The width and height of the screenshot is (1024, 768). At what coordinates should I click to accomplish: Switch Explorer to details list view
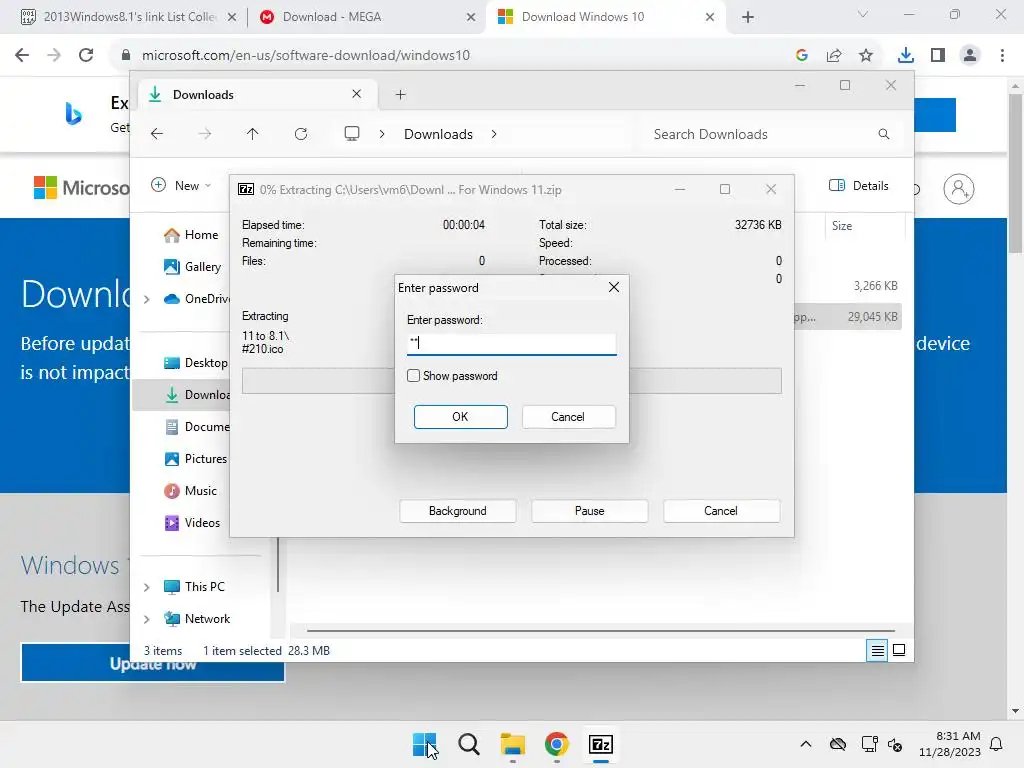[877, 650]
